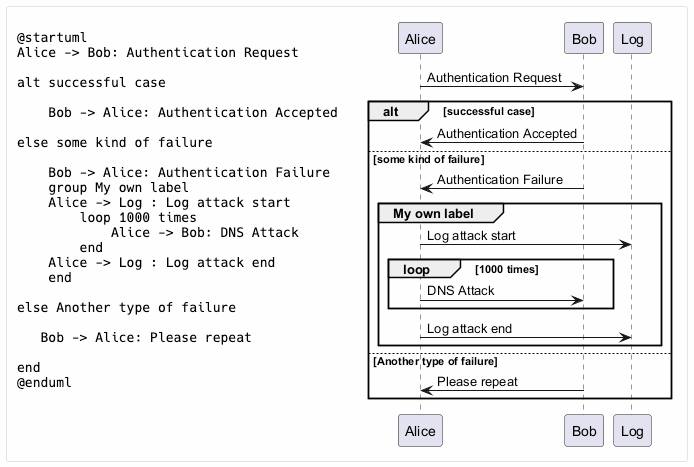Click the @startuml line in code
Viewport: 694px width, 467px height.
point(52,37)
